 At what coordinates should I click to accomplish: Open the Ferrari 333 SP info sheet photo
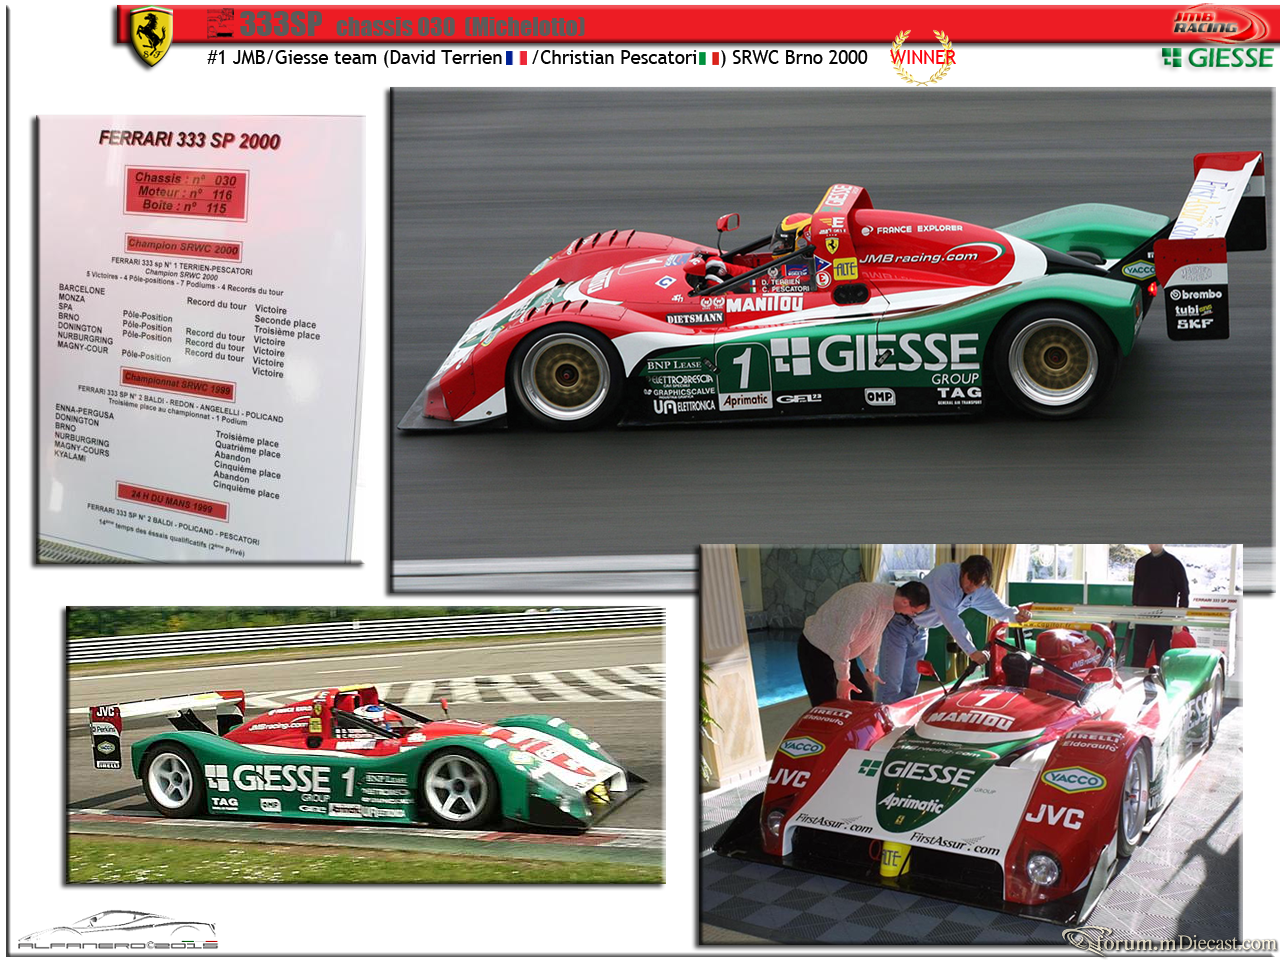coord(199,339)
